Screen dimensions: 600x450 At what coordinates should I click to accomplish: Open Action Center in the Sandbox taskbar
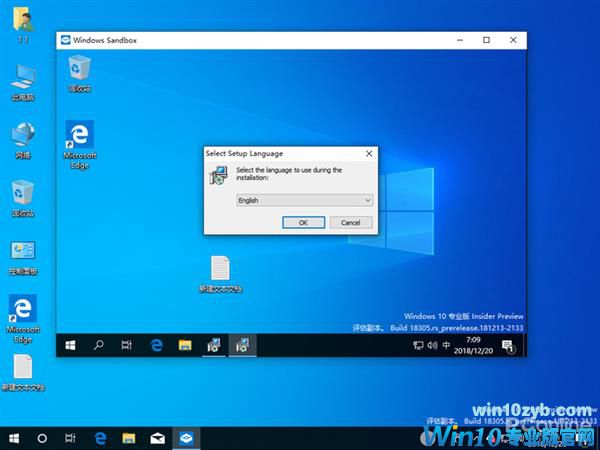[x=509, y=346]
